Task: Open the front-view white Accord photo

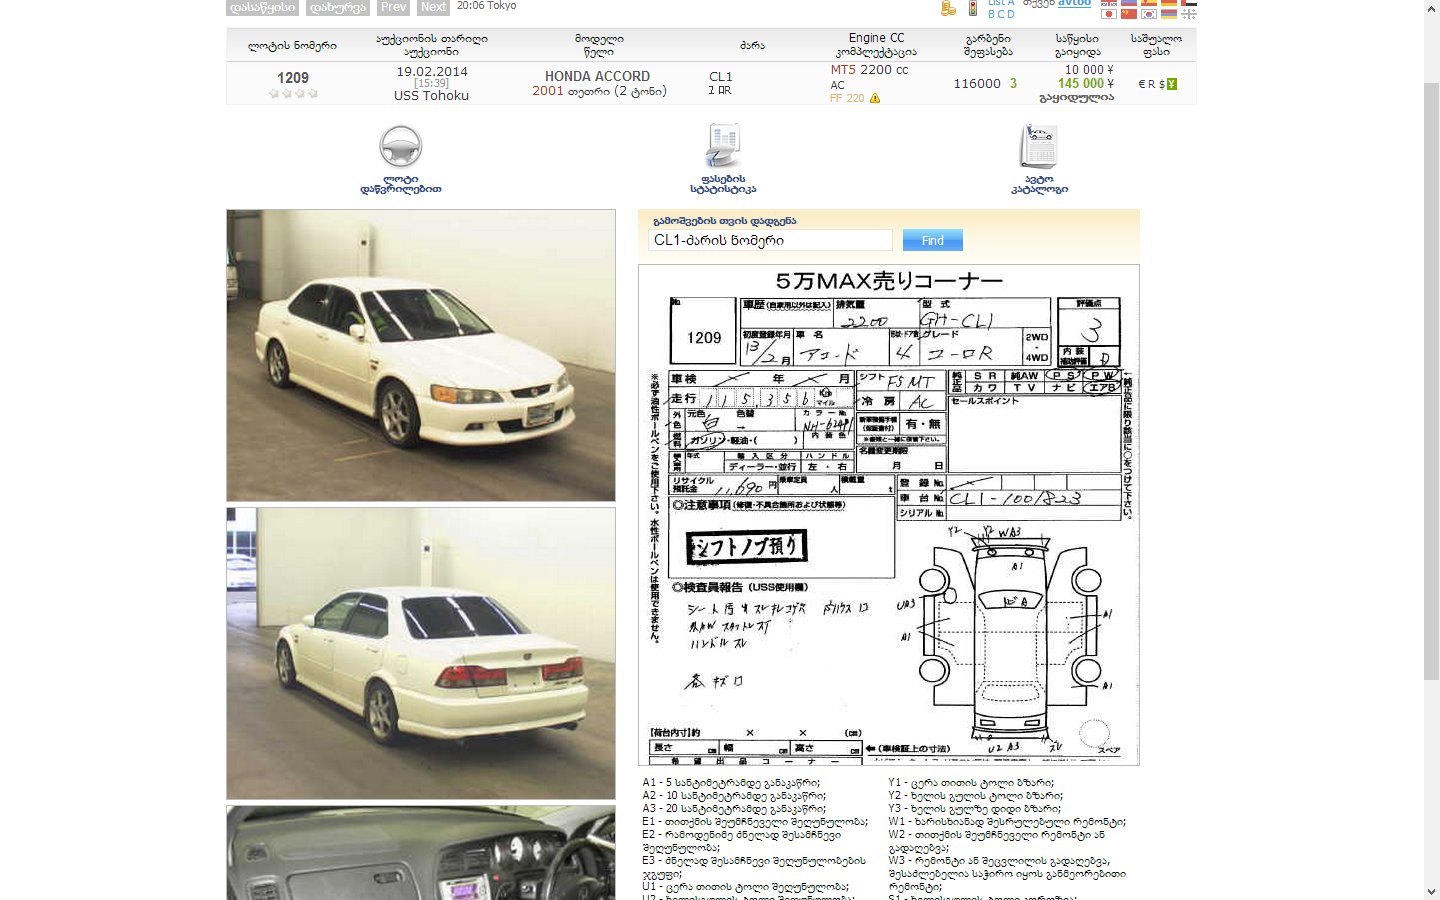Action: point(421,355)
